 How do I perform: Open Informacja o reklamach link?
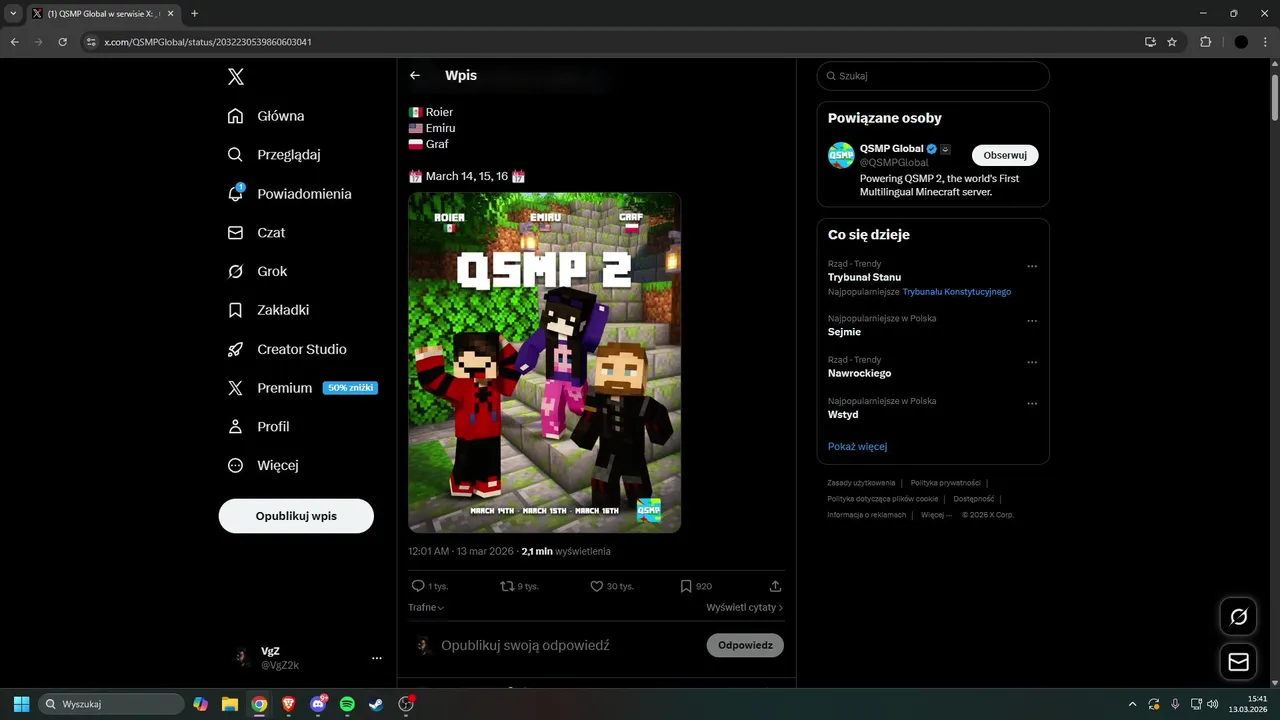(866, 515)
